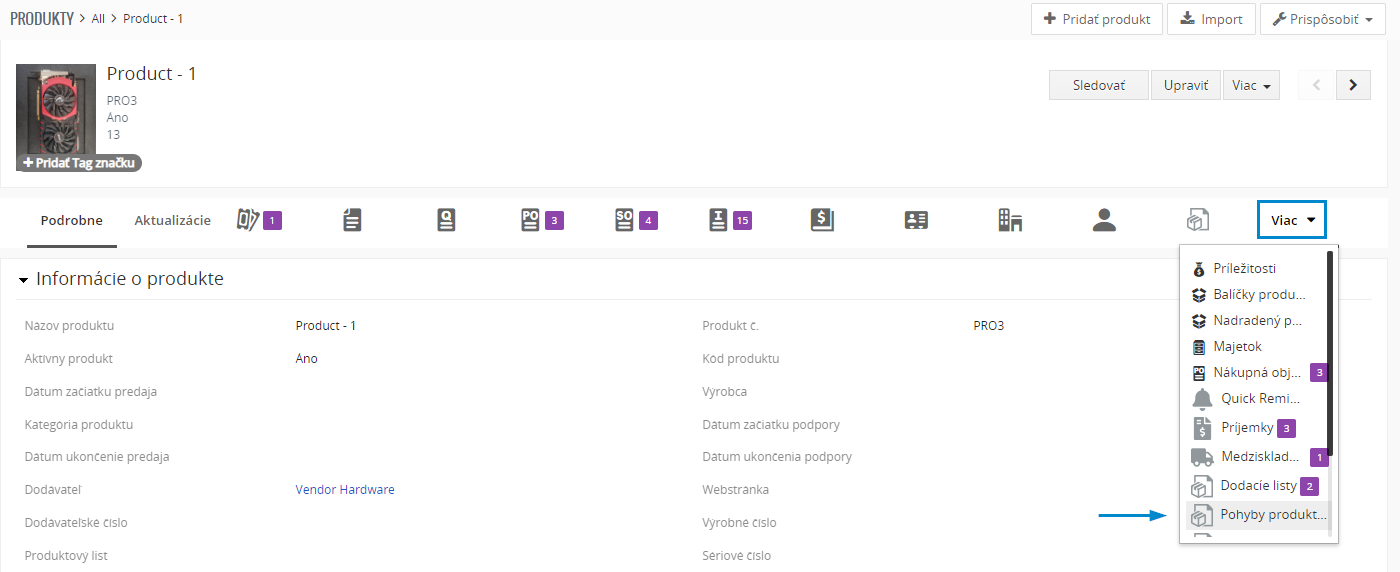Open the dollar price book tab icon

pyautogui.click(x=822, y=220)
